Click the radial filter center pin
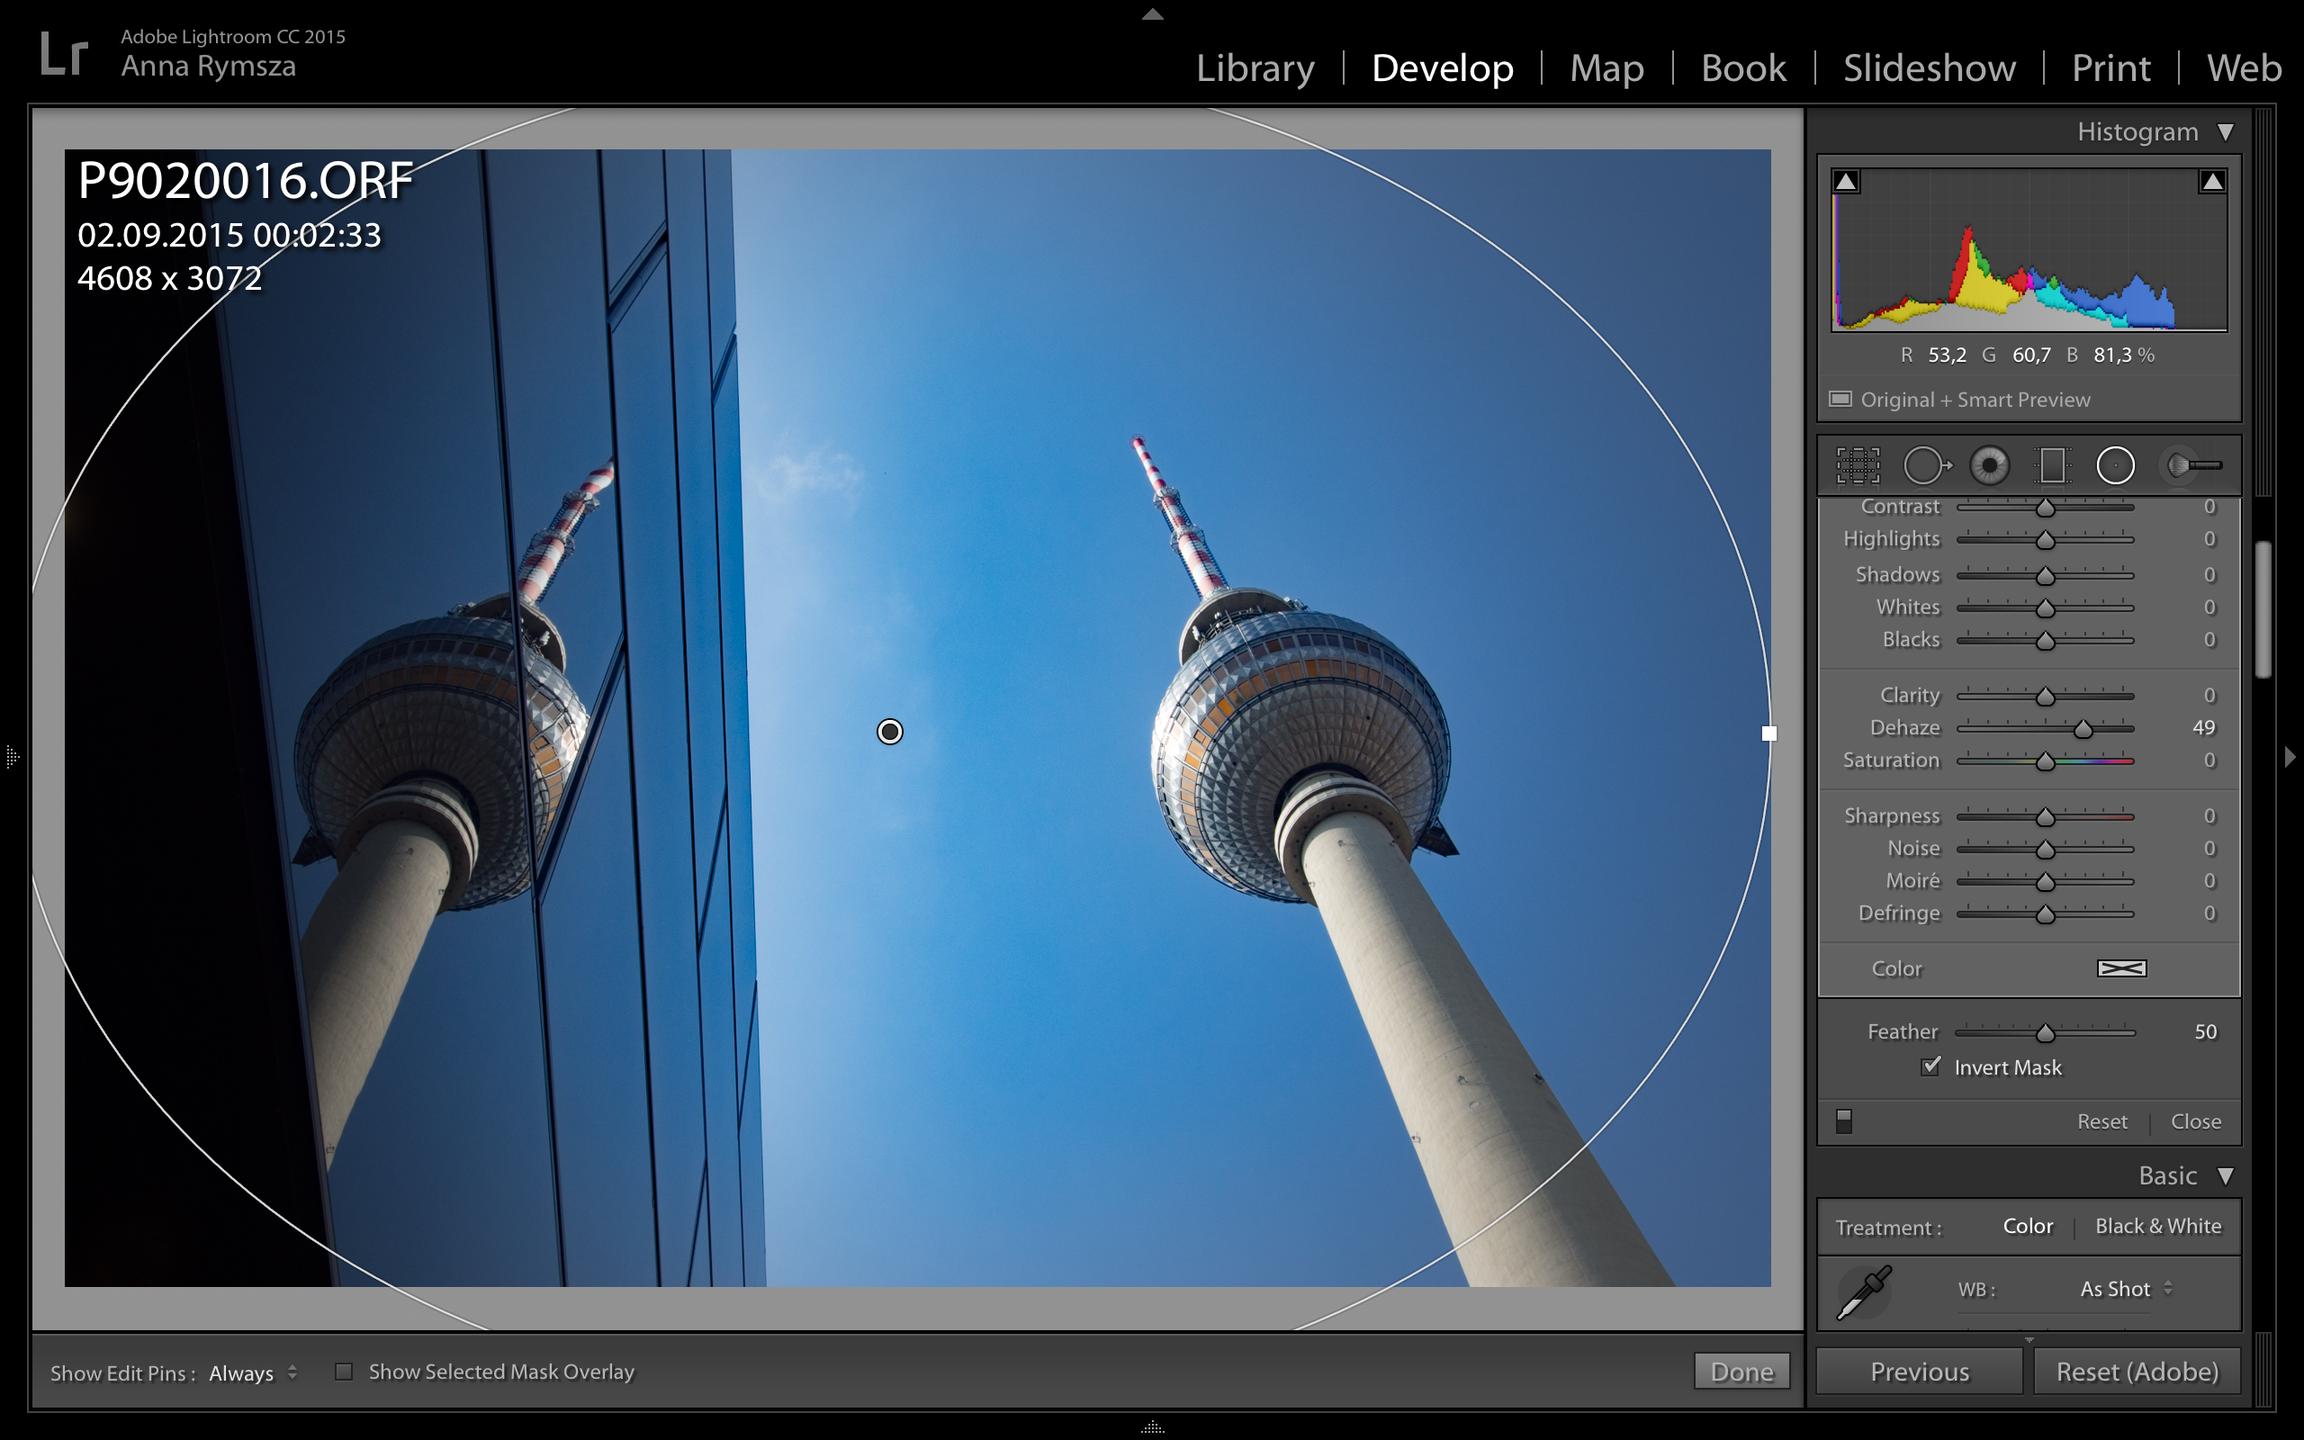The width and height of the screenshot is (2304, 1440). click(889, 731)
